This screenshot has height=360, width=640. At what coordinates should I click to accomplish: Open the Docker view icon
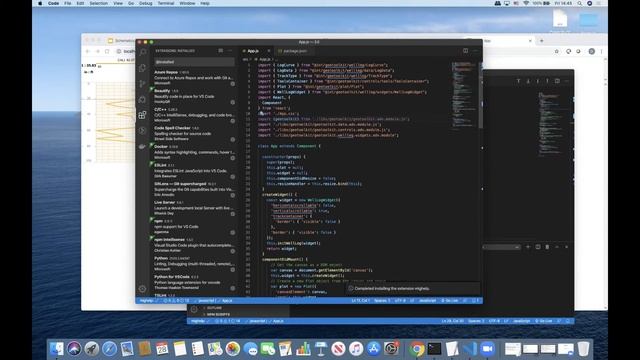click(142, 146)
